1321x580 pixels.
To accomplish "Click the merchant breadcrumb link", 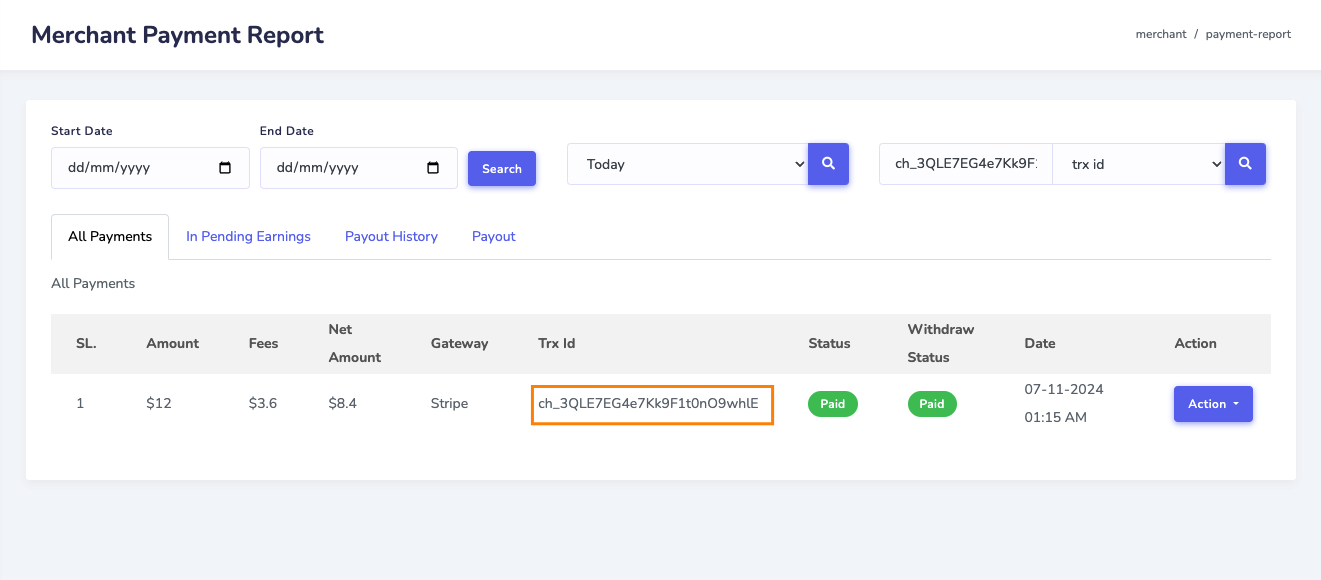I will (x=1160, y=34).
